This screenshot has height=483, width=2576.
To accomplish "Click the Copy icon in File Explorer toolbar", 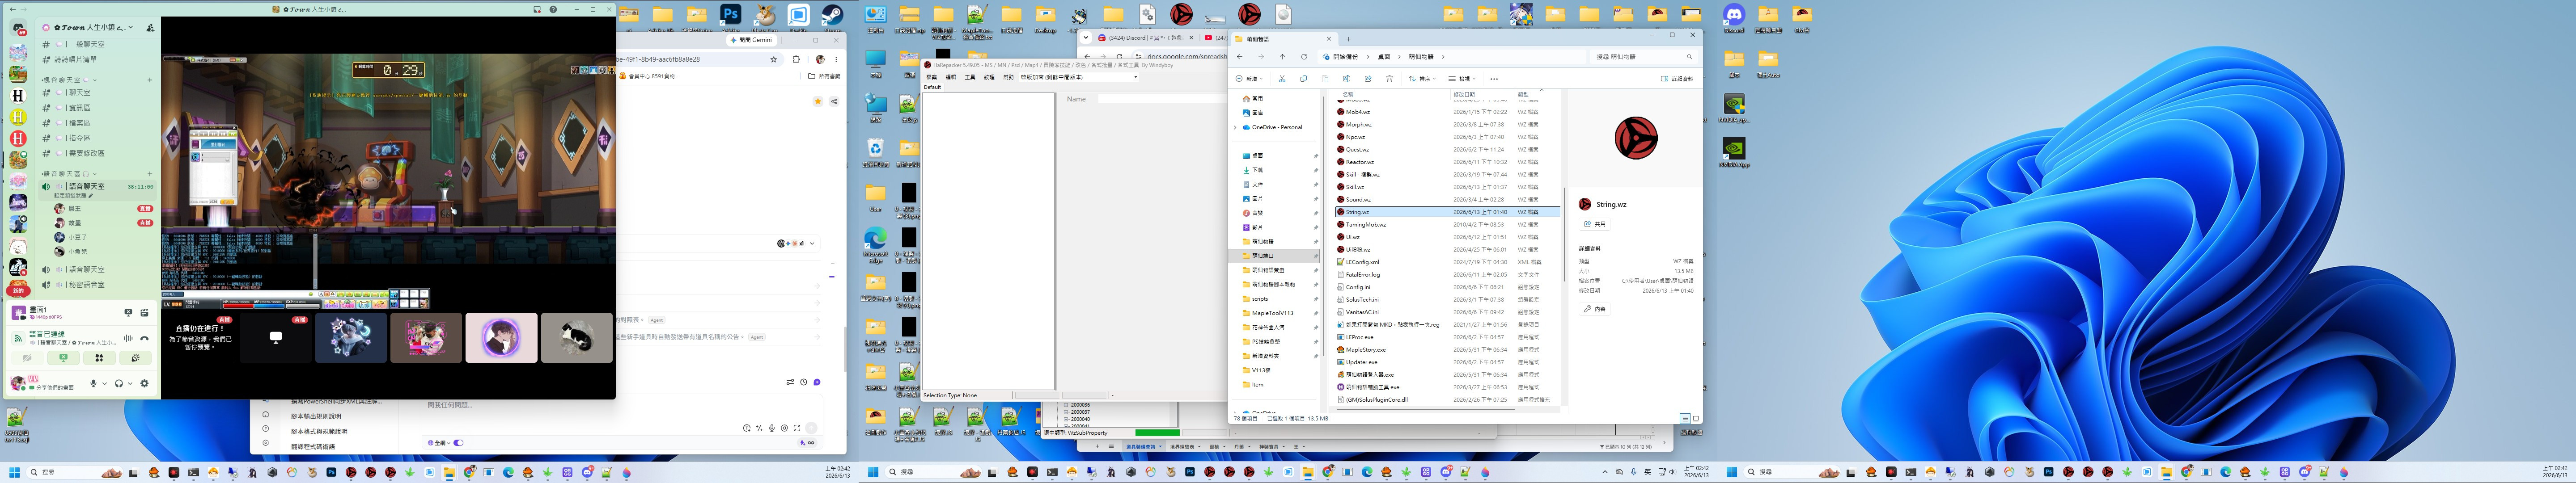I will pos(1303,79).
